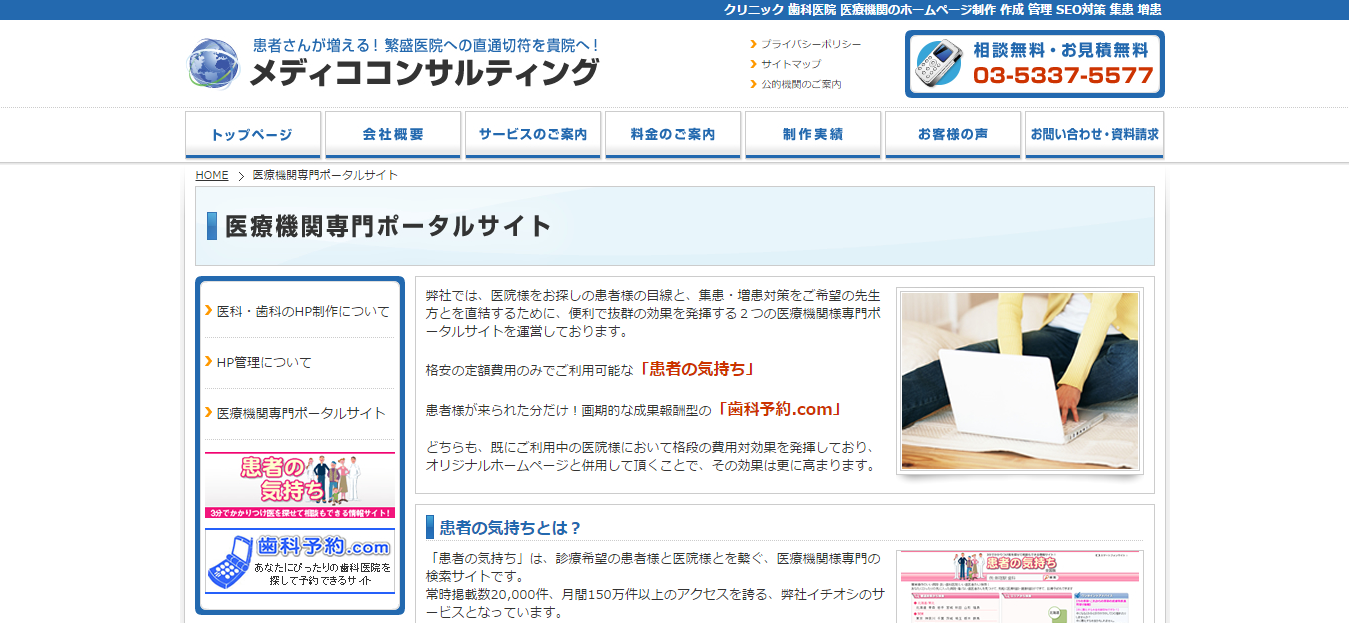Screen dimensions: 1349x623
Task: Select 料金のご案内 navigation item
Action: pyautogui.click(x=673, y=135)
